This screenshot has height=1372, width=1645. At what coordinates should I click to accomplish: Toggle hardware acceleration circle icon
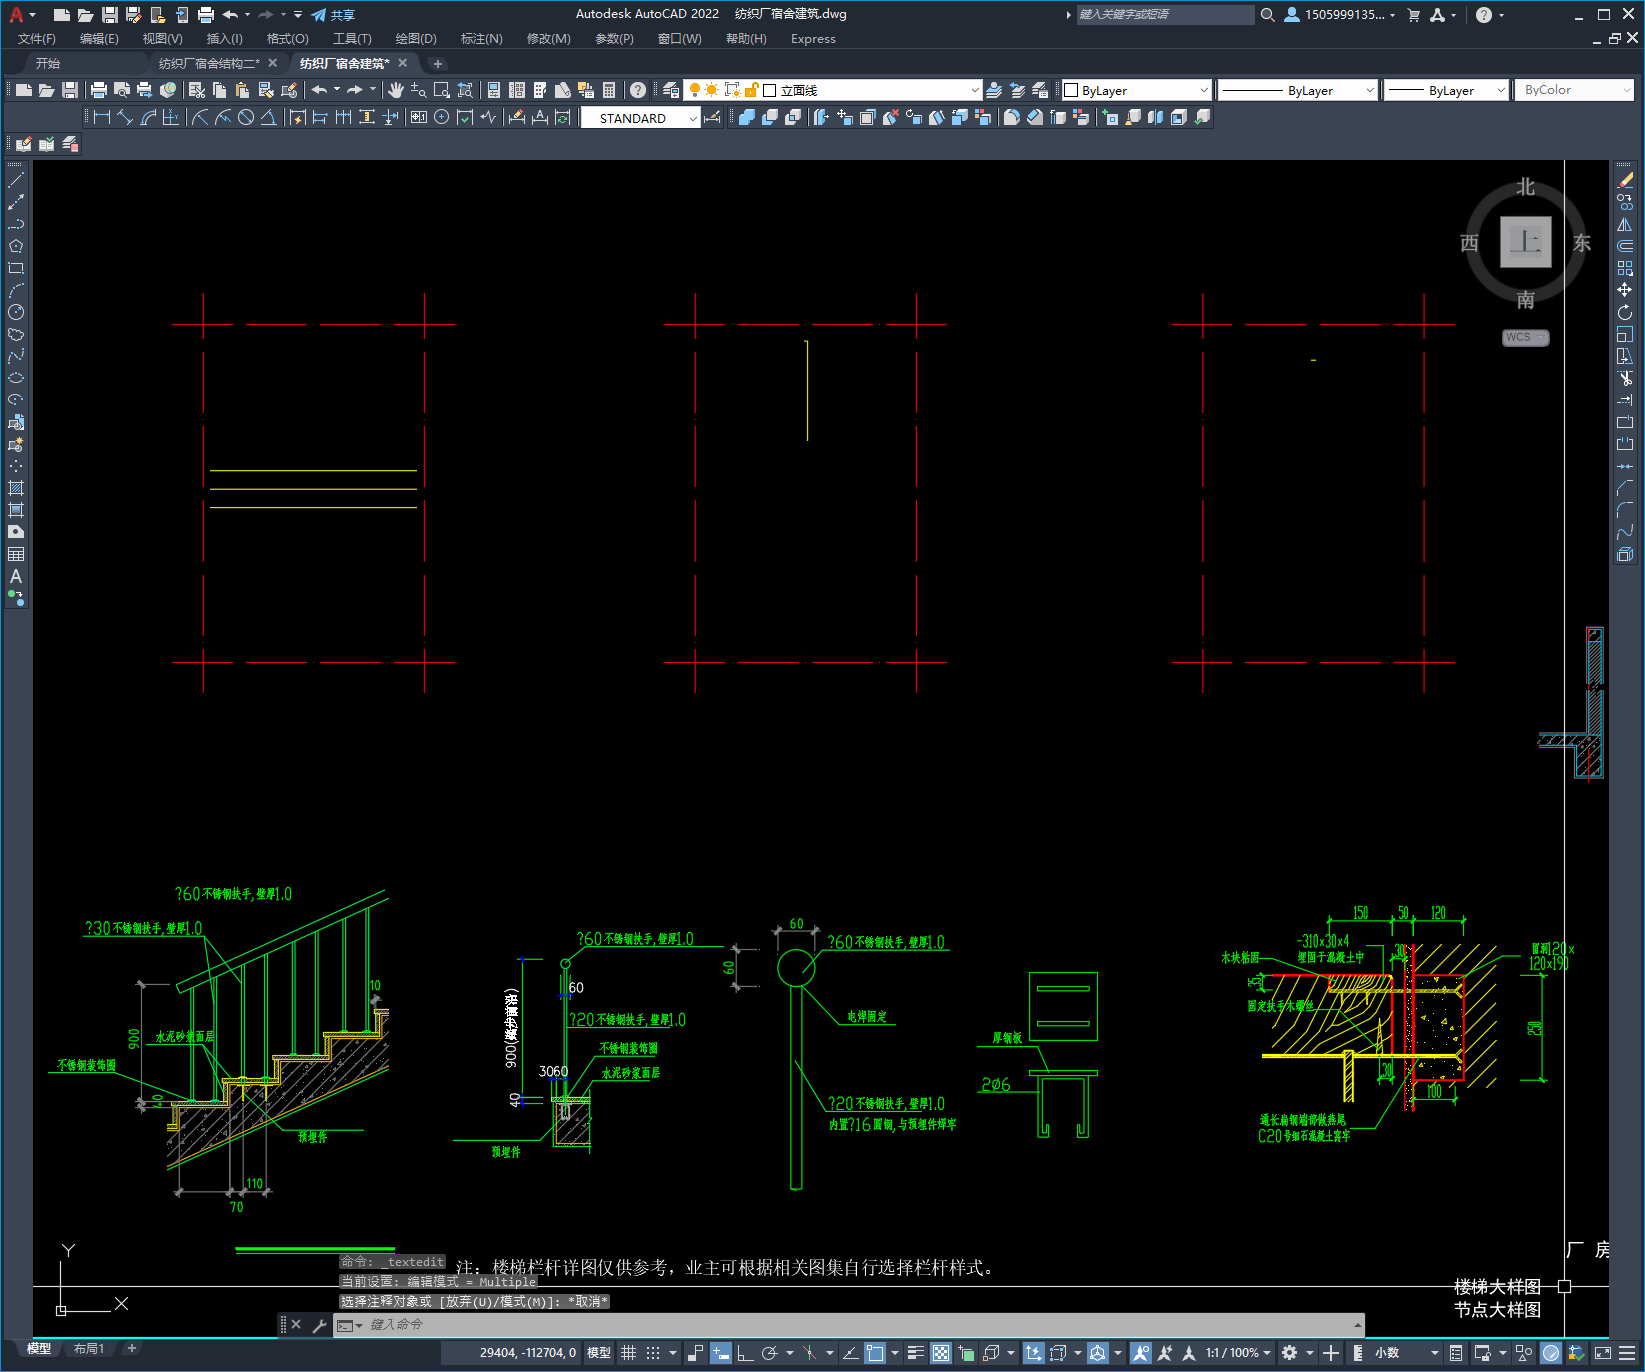(1551, 1353)
